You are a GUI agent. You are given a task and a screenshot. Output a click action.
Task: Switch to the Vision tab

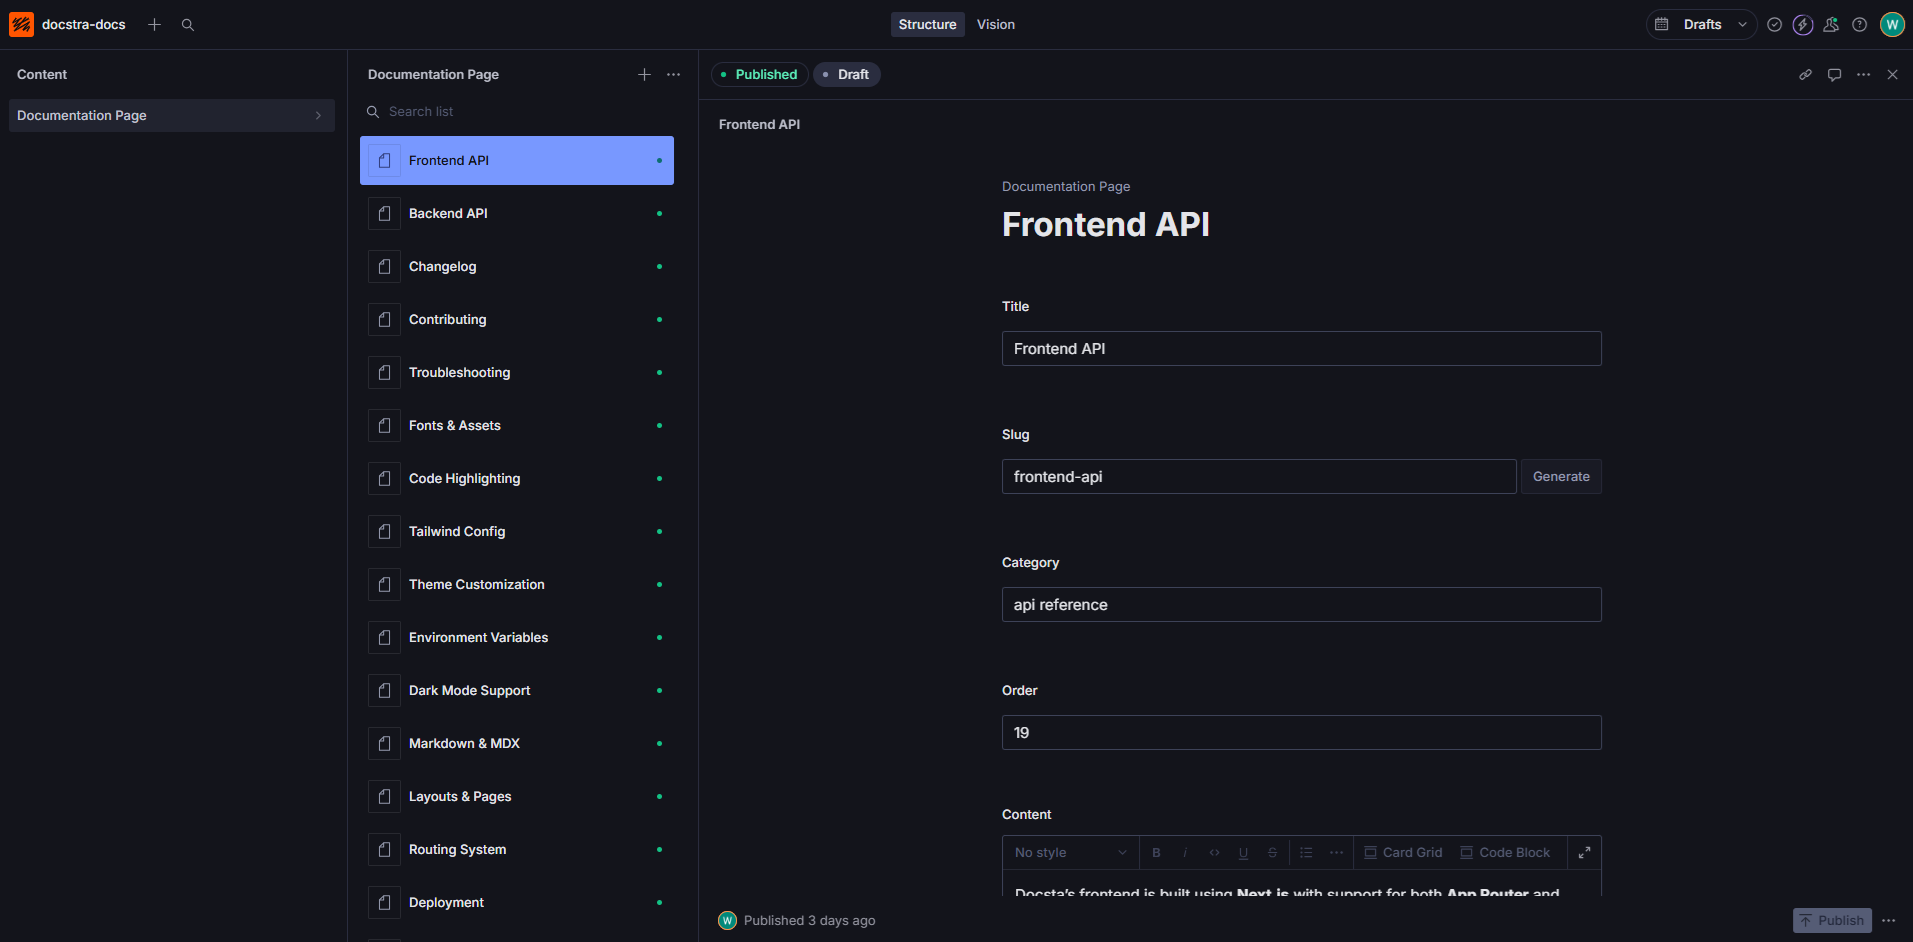click(x=995, y=24)
